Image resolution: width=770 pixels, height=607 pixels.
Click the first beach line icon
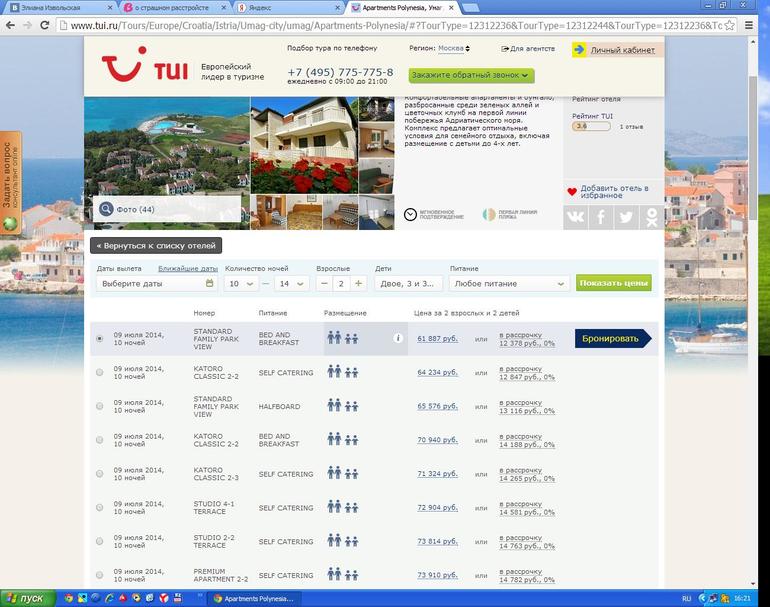pyautogui.click(x=489, y=214)
